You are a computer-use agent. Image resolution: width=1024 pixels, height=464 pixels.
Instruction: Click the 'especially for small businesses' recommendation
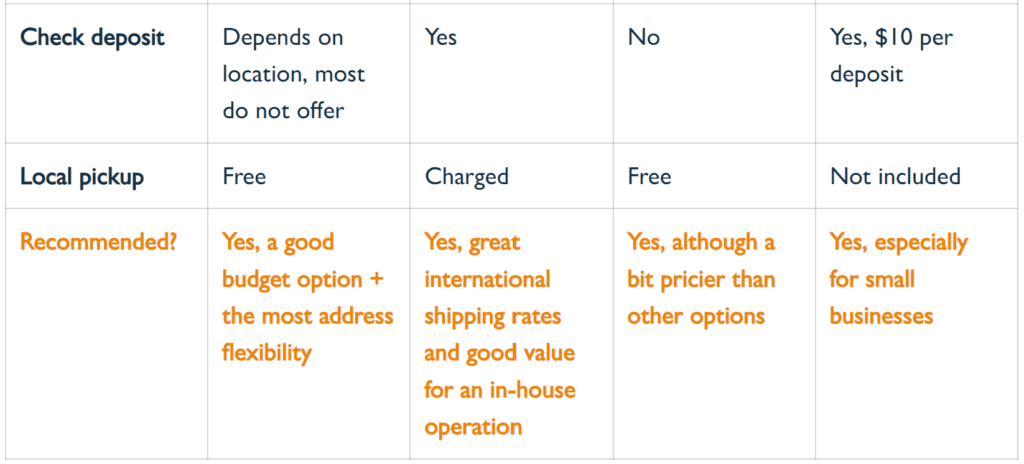899,280
